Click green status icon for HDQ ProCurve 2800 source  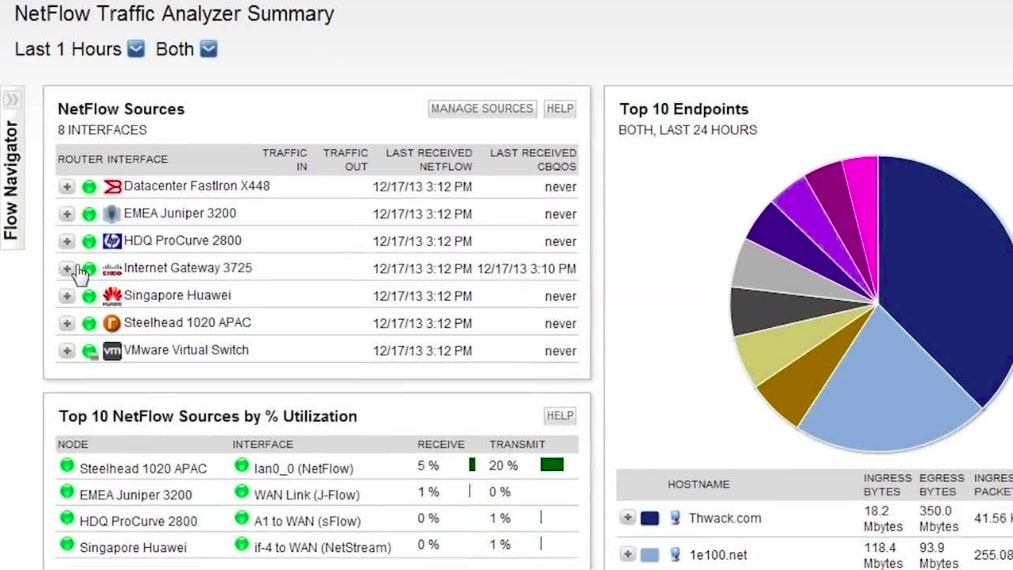pos(89,242)
